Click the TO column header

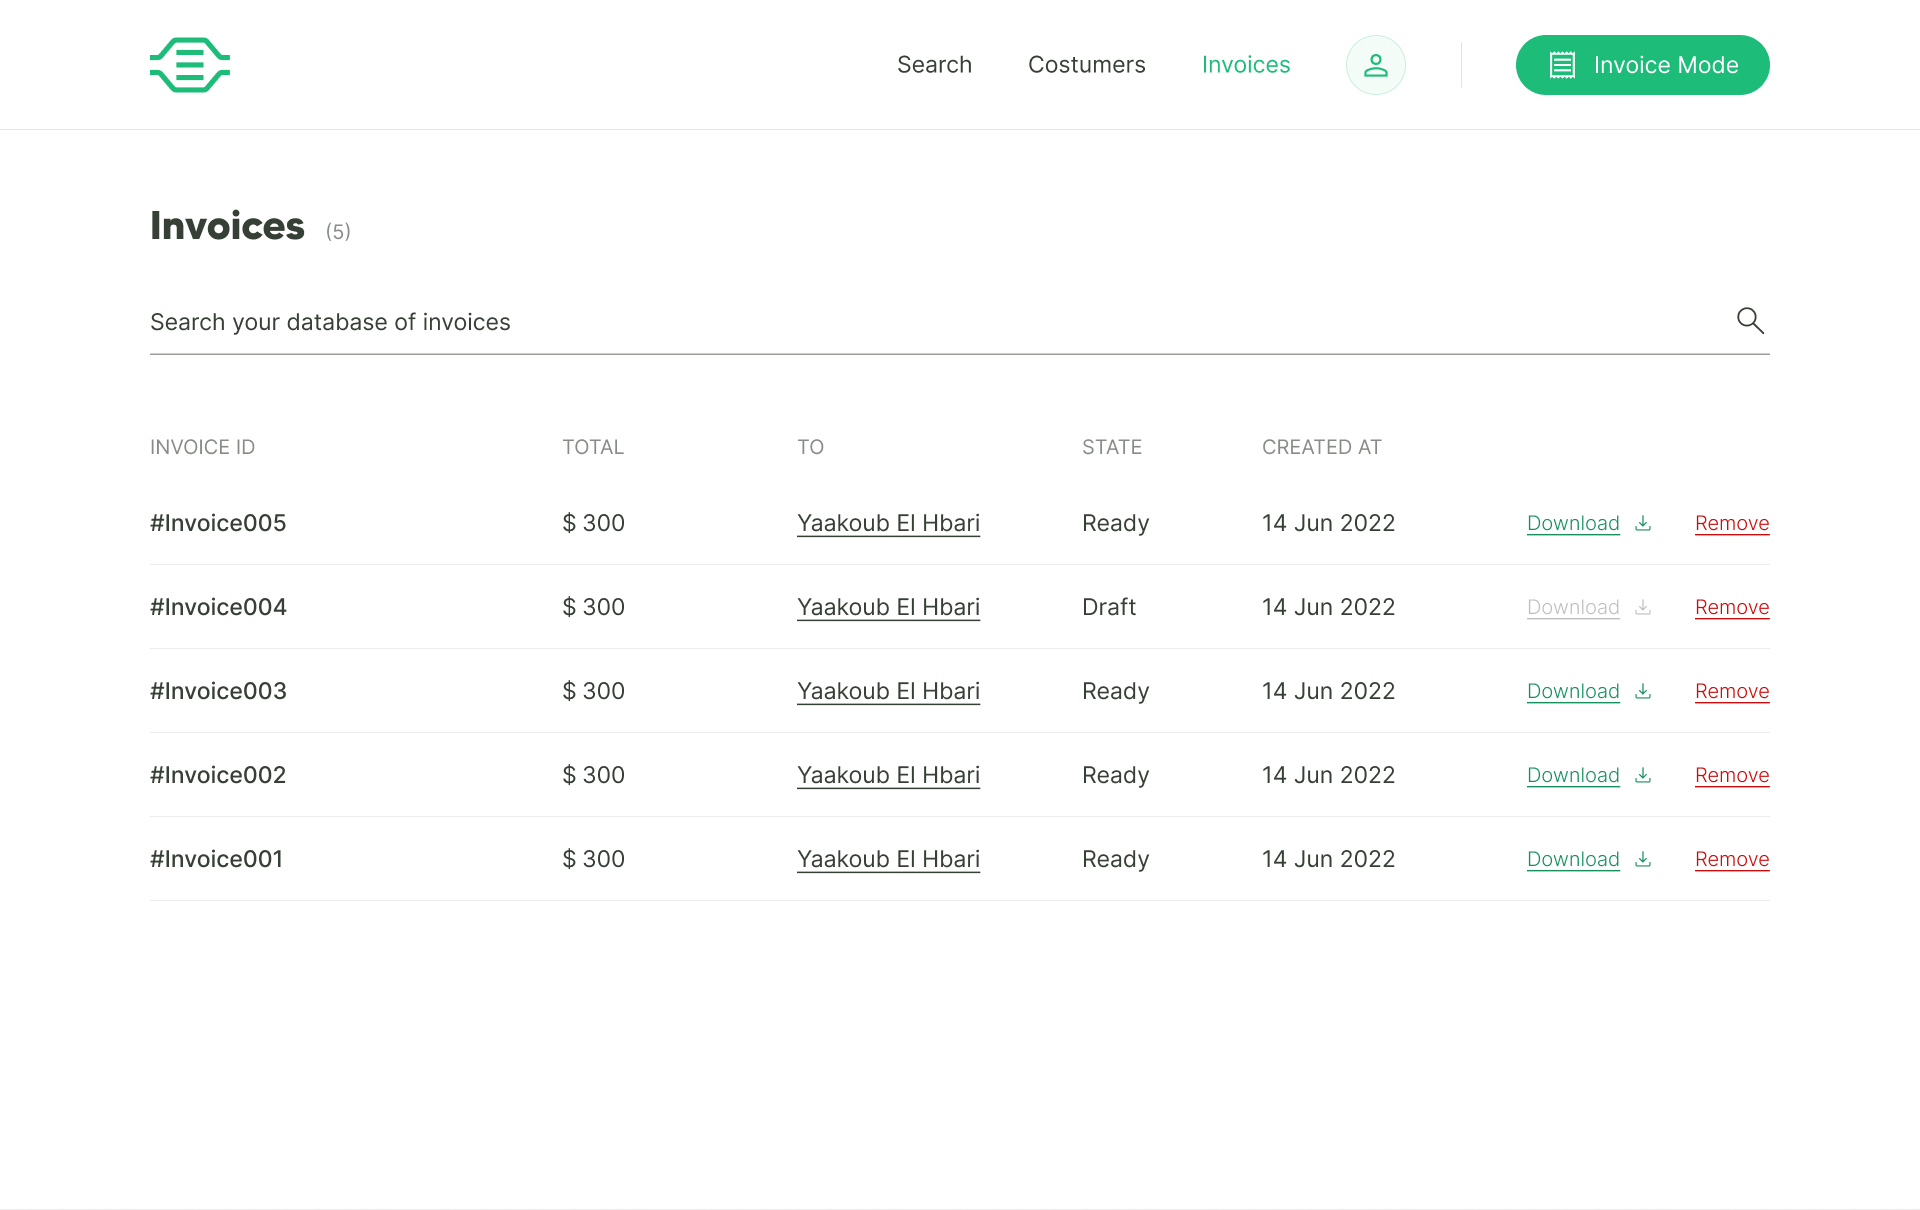pyautogui.click(x=810, y=447)
